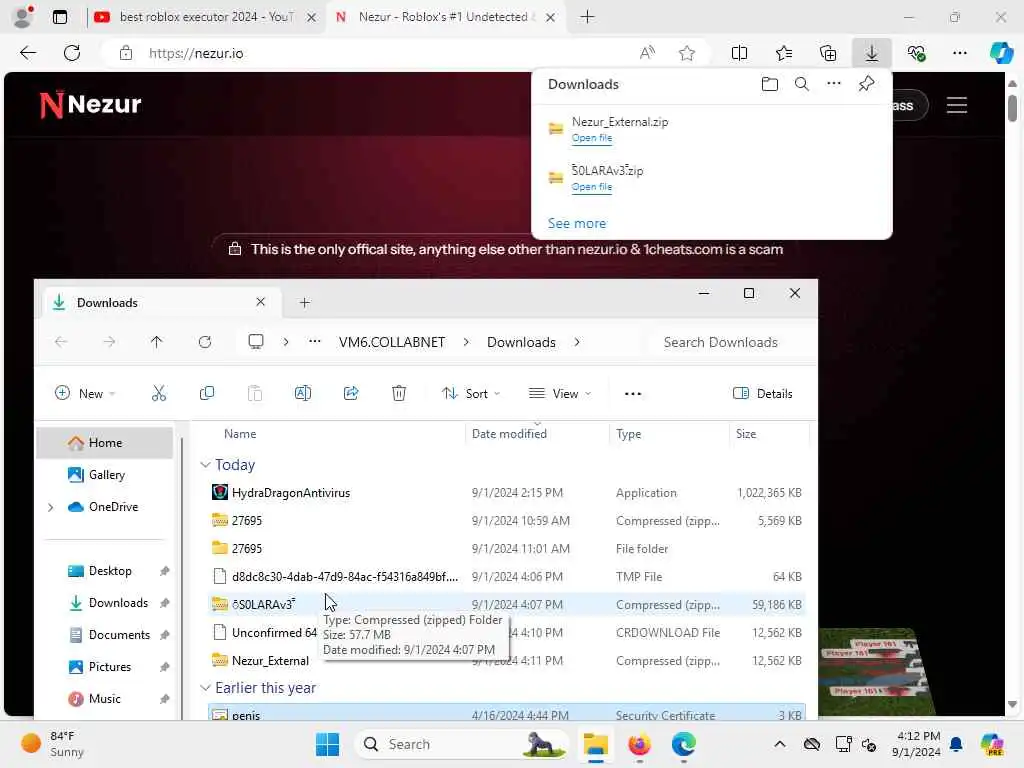This screenshot has width=1024, height=768.
Task: Click Delete trash icon in File Explorer
Action: pos(399,393)
